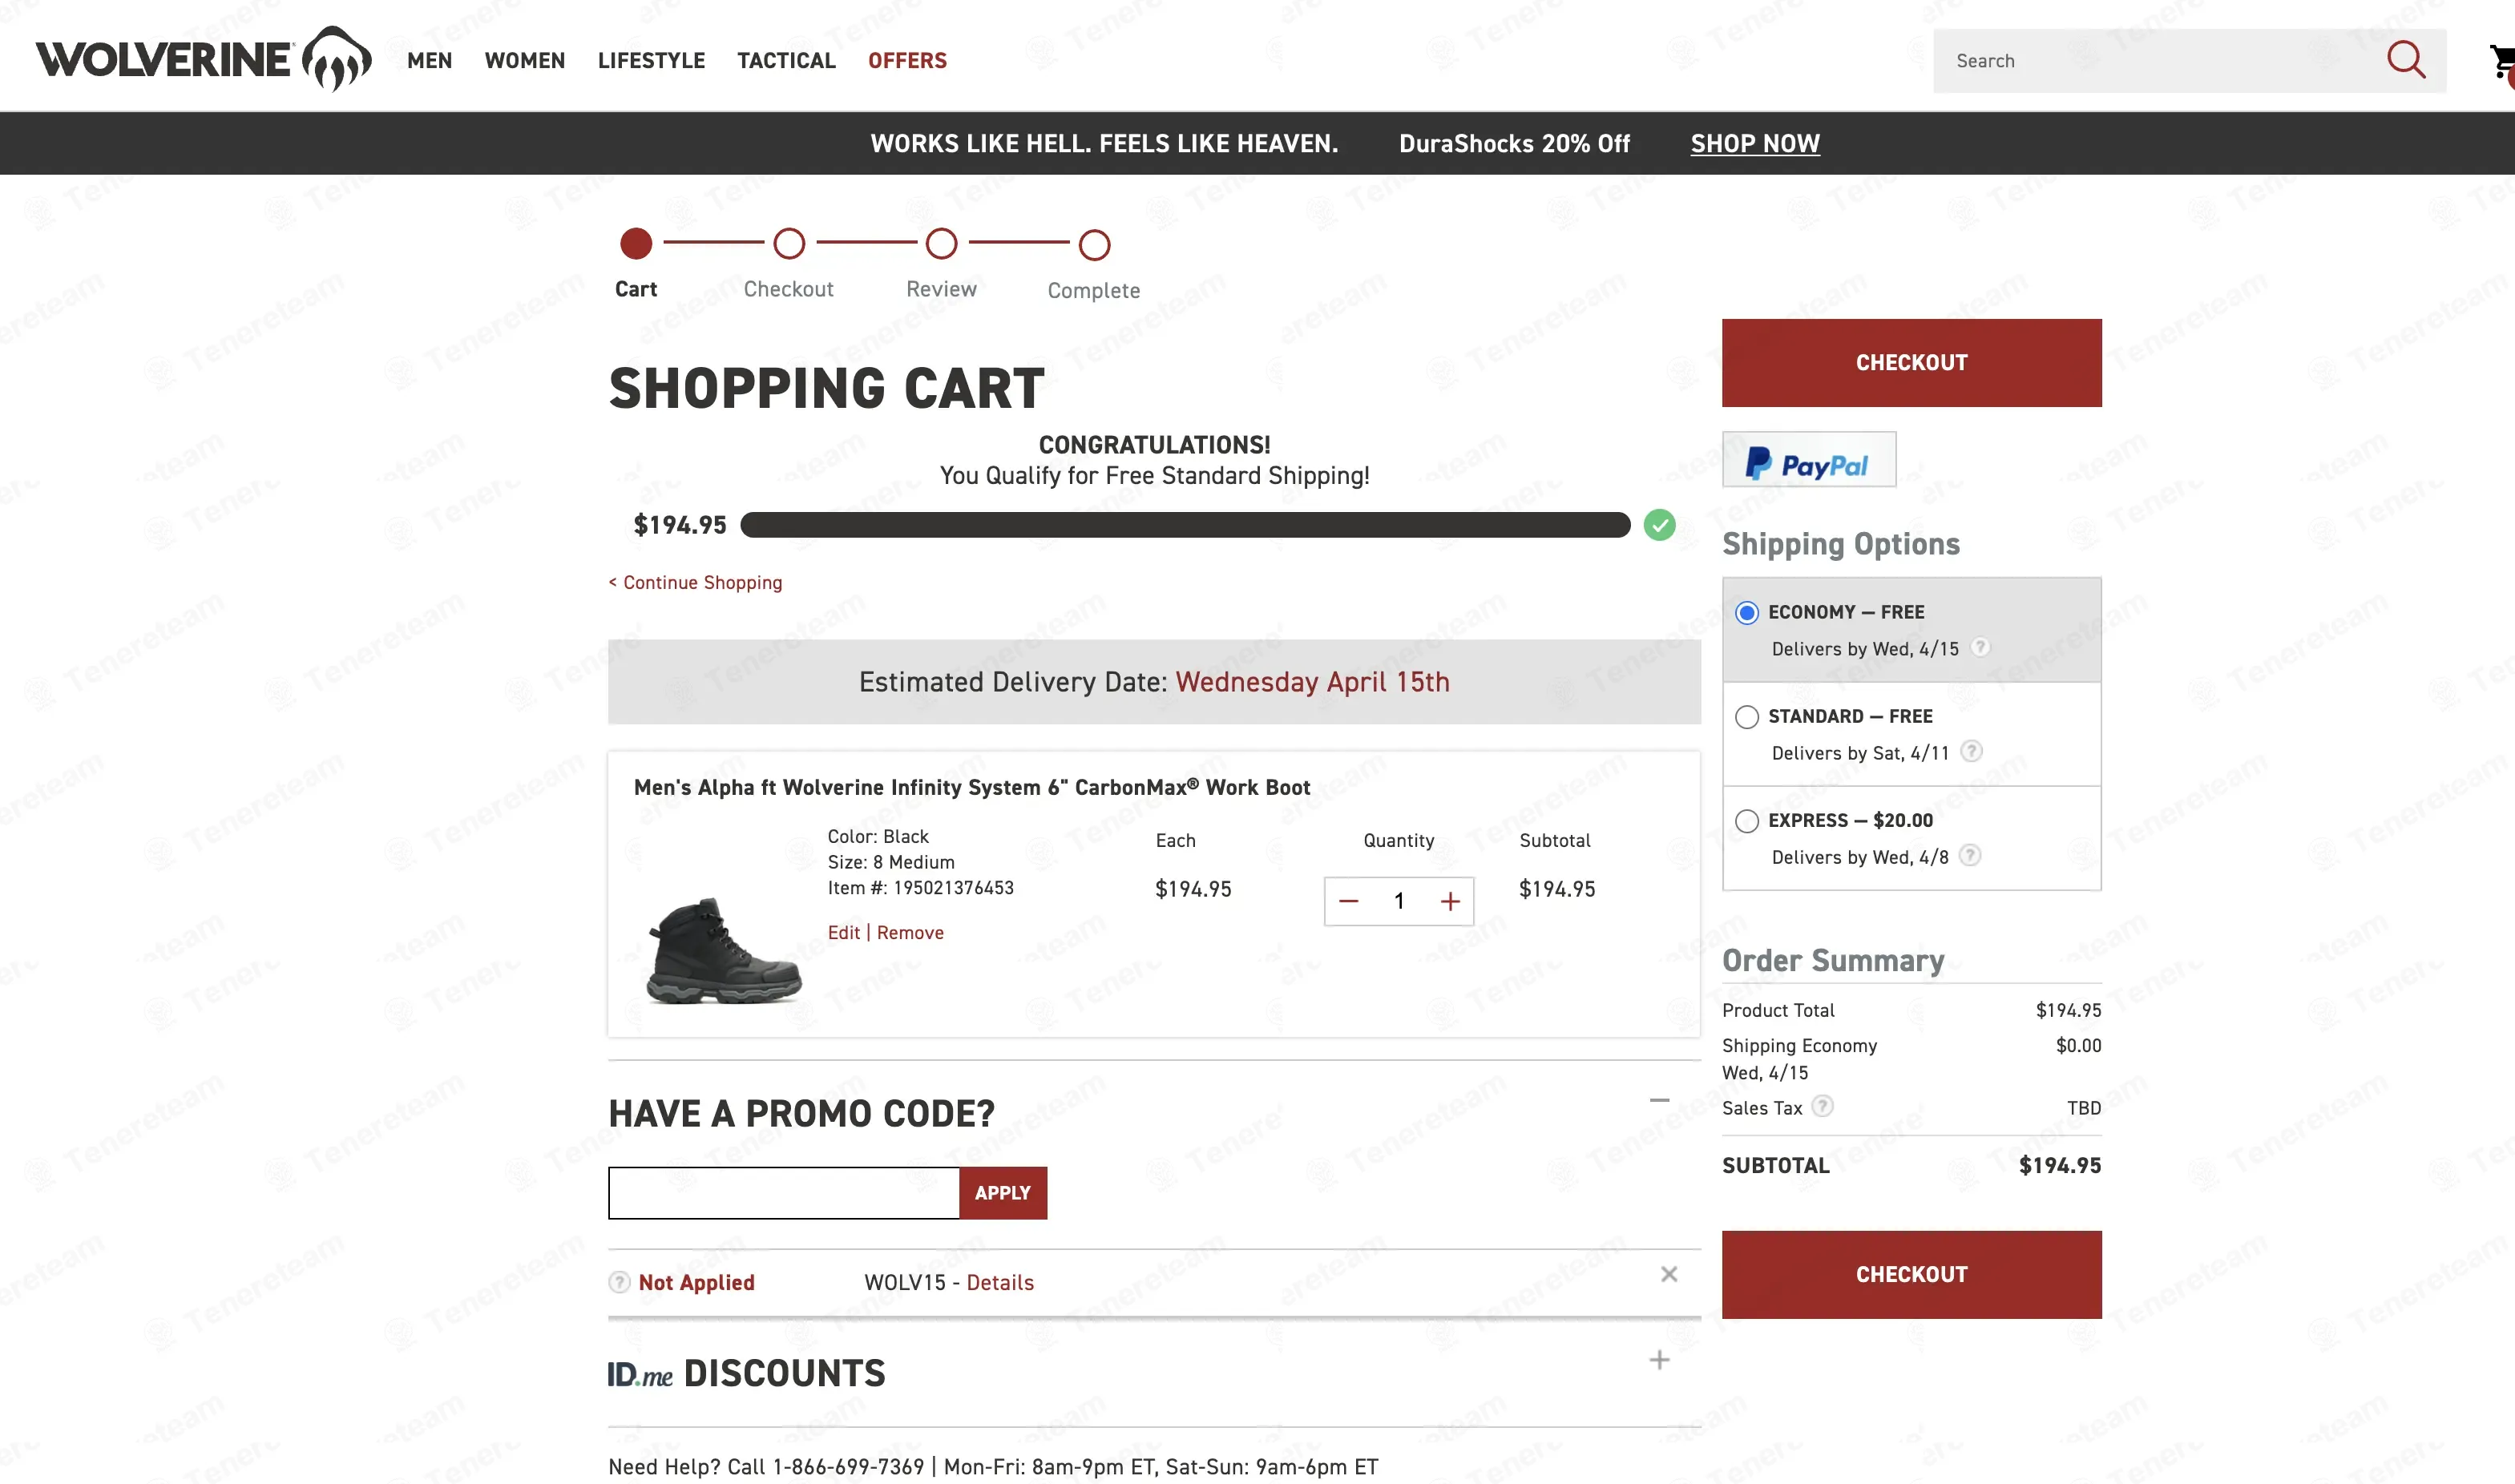Click the top Checkout button
Screen dimensions: 2515x1484
point(1911,363)
